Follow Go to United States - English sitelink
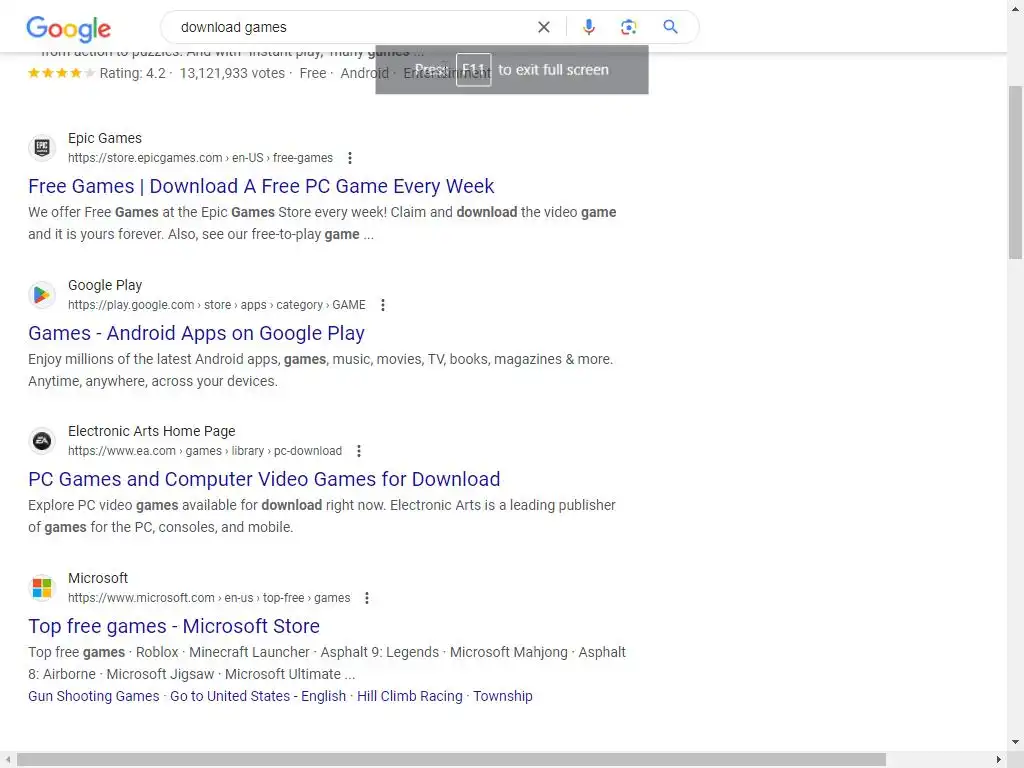 258,696
